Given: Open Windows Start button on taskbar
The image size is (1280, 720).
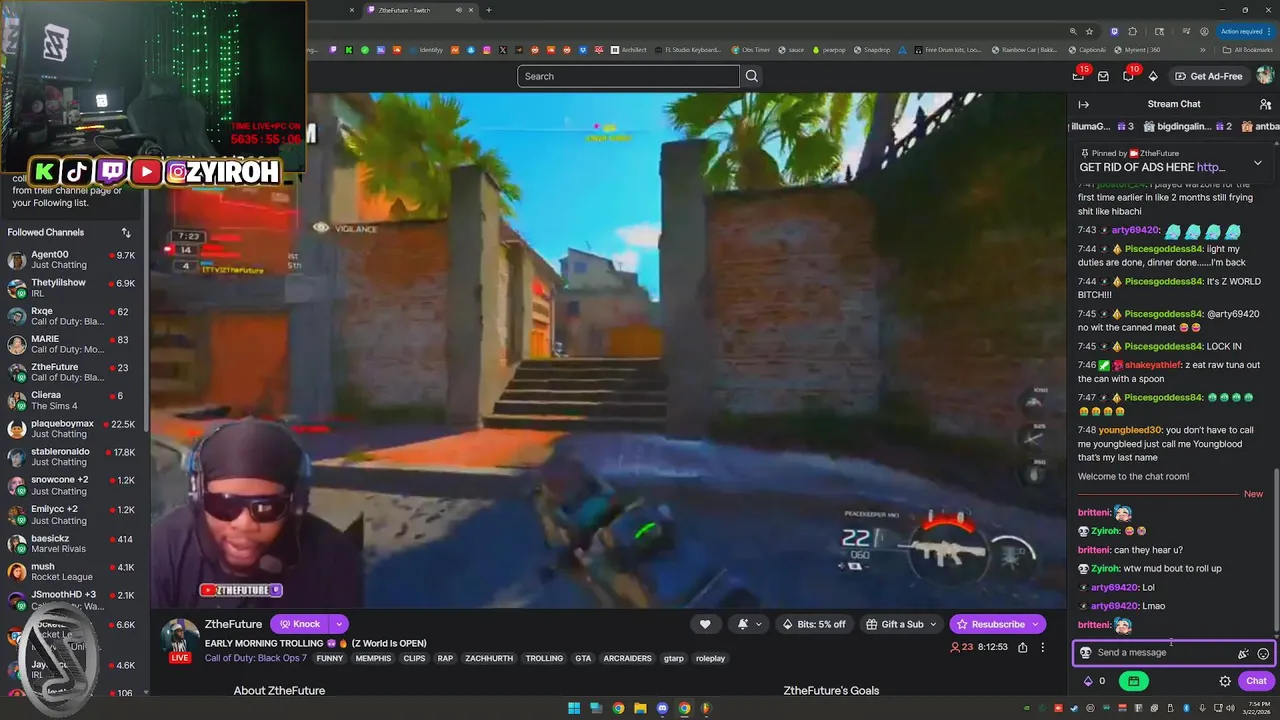Looking at the screenshot, I should pyautogui.click(x=574, y=708).
